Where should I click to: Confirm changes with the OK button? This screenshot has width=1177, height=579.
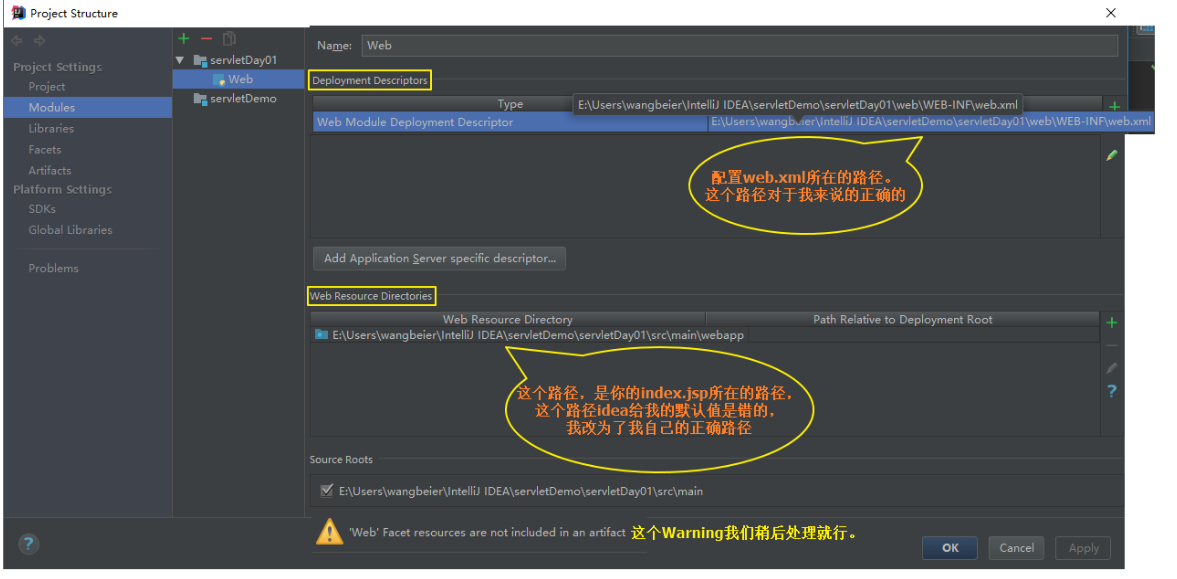(x=948, y=547)
